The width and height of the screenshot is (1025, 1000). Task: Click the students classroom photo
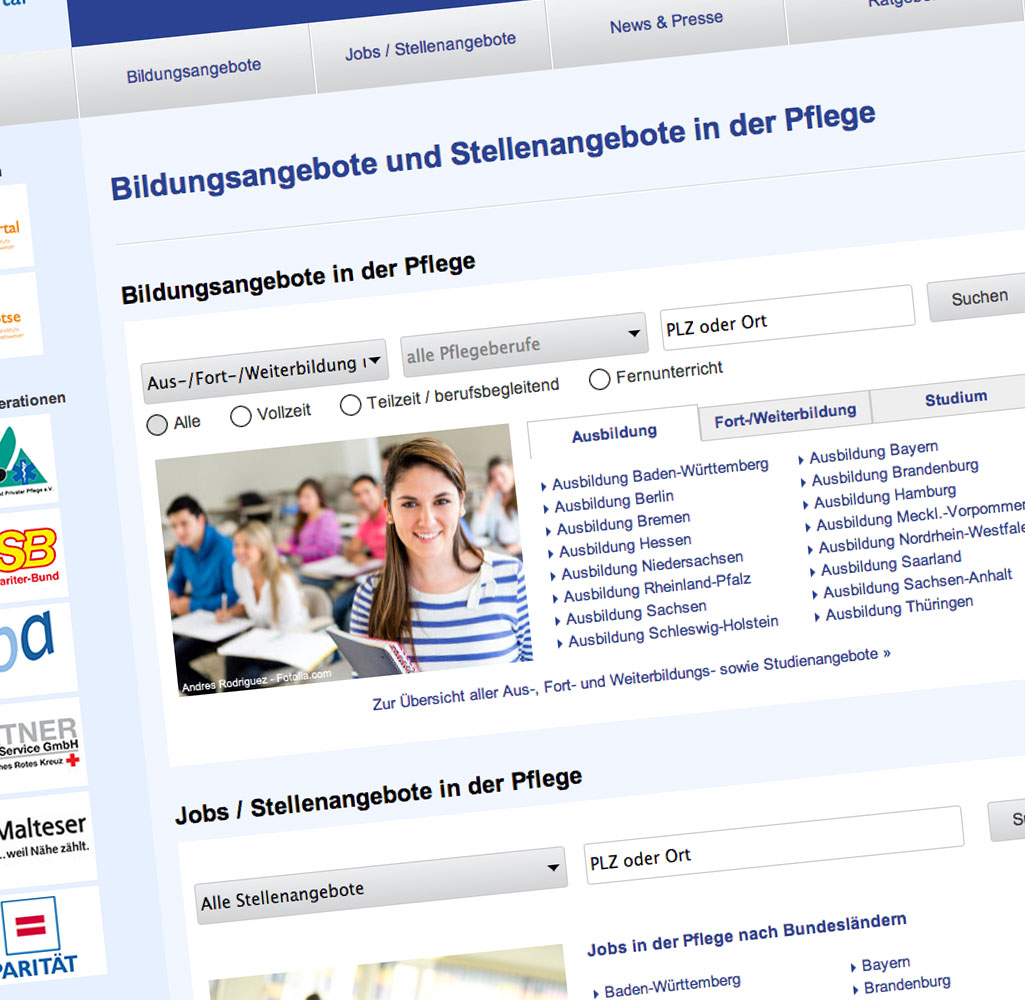[x=344, y=559]
